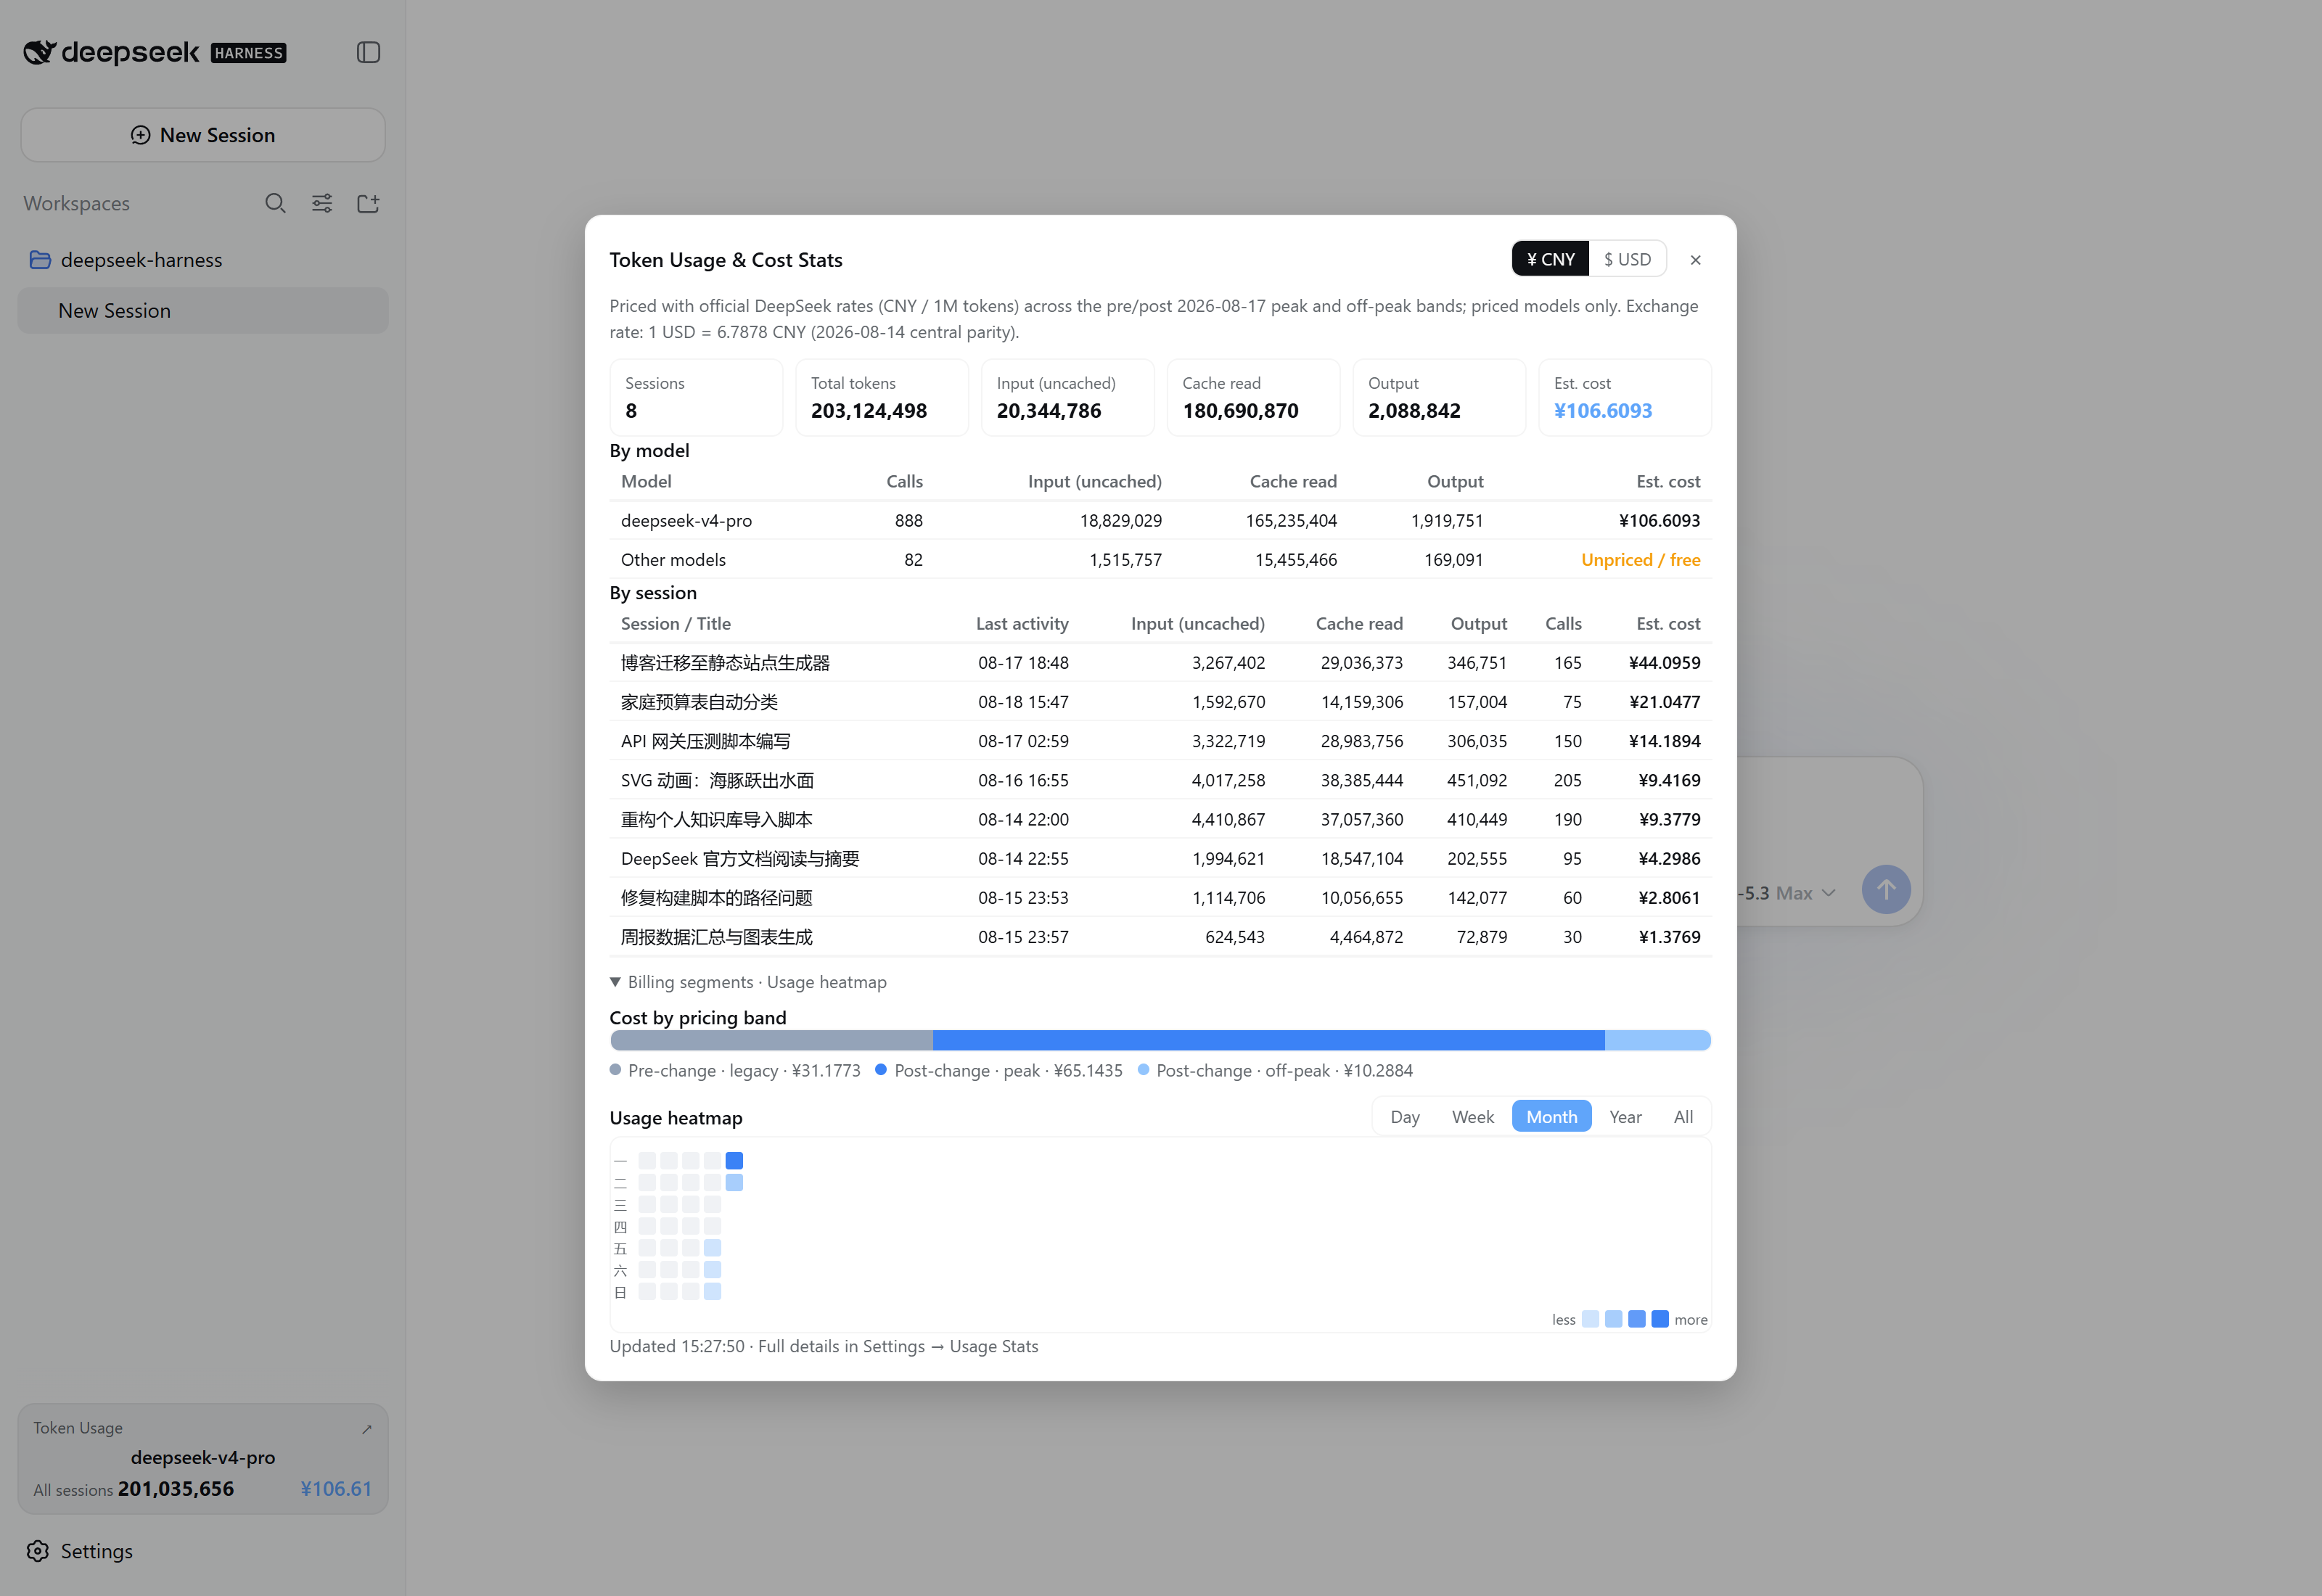Click the Updated 15:27:50 footer text
Image resolution: width=2322 pixels, height=1596 pixels.
(677, 1346)
